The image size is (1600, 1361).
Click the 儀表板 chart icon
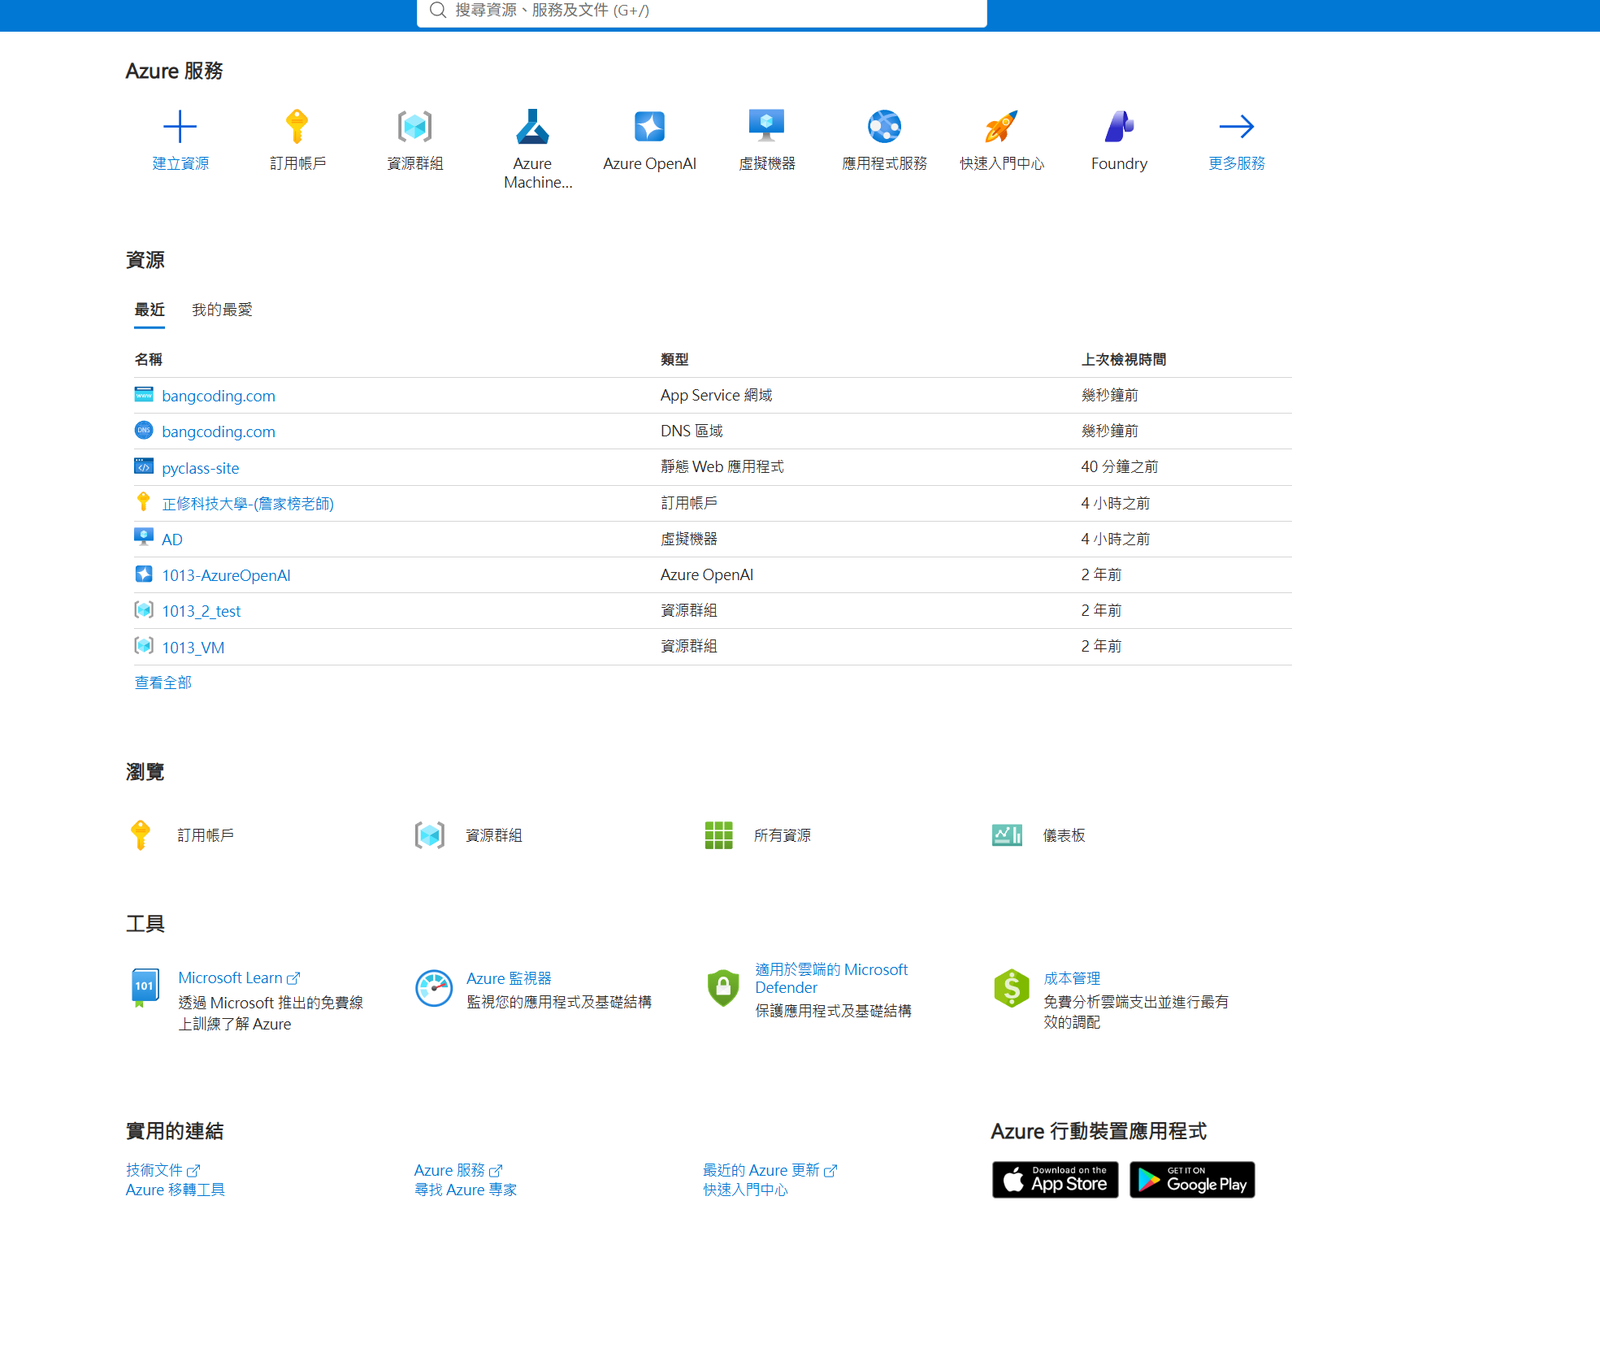(1007, 835)
